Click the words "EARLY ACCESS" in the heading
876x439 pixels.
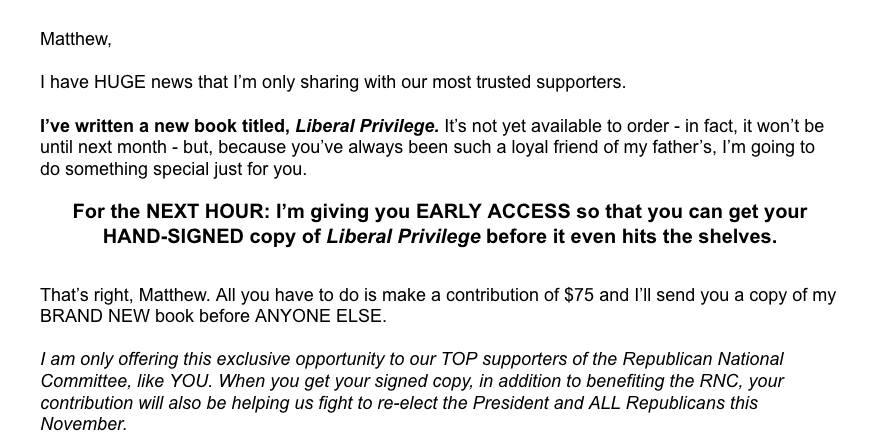coord(482,213)
